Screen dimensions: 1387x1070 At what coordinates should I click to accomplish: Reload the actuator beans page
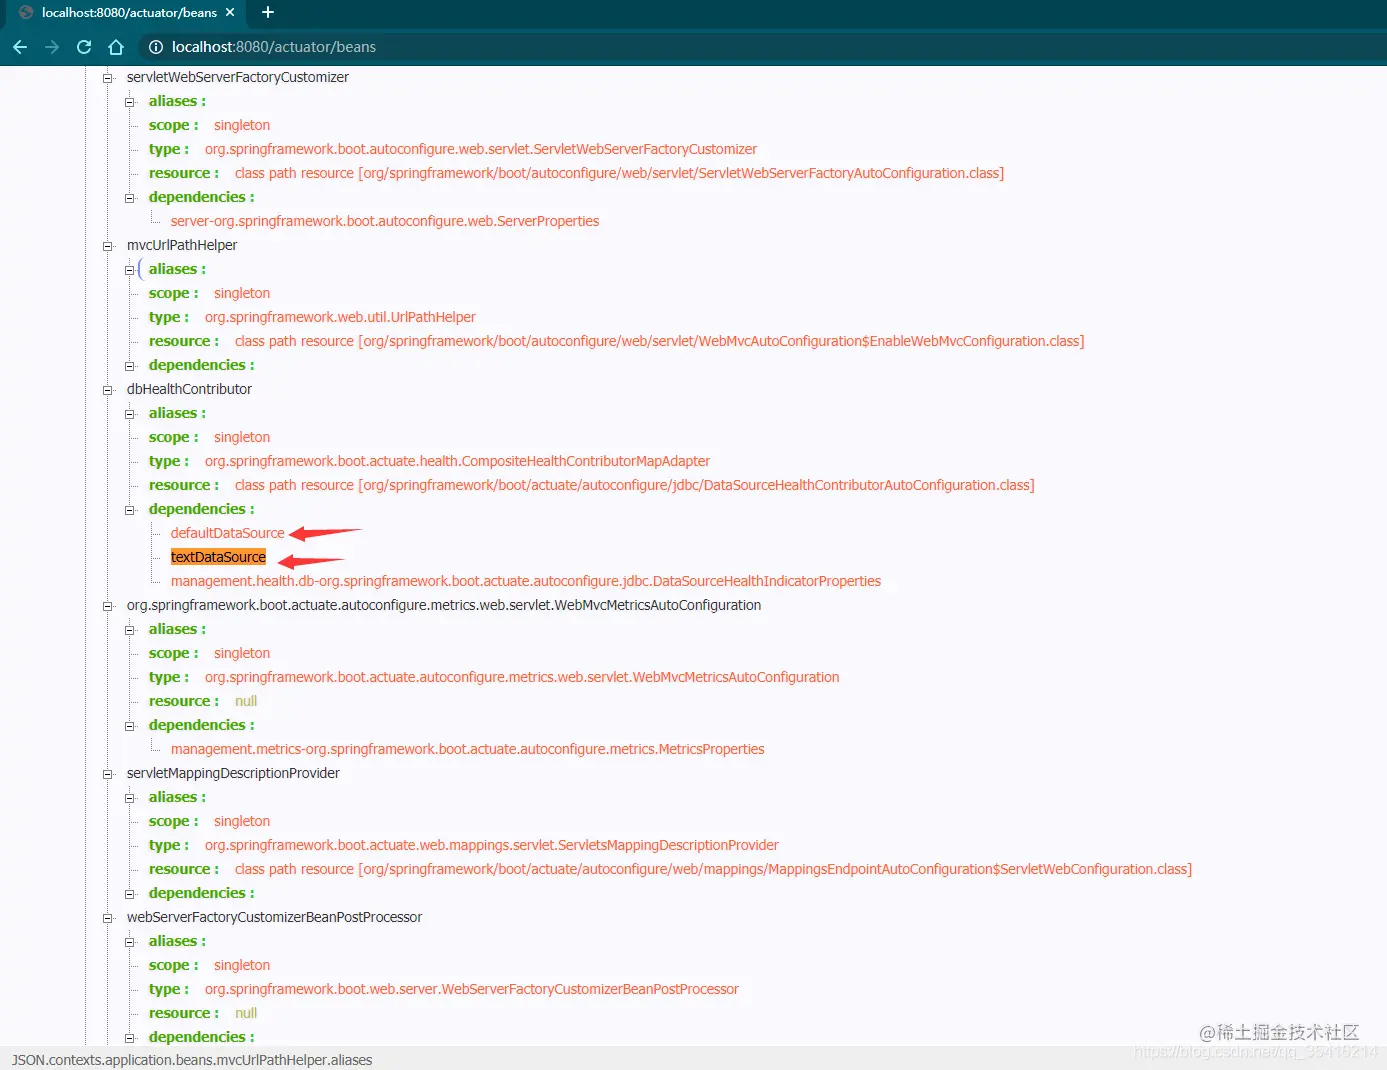(84, 47)
